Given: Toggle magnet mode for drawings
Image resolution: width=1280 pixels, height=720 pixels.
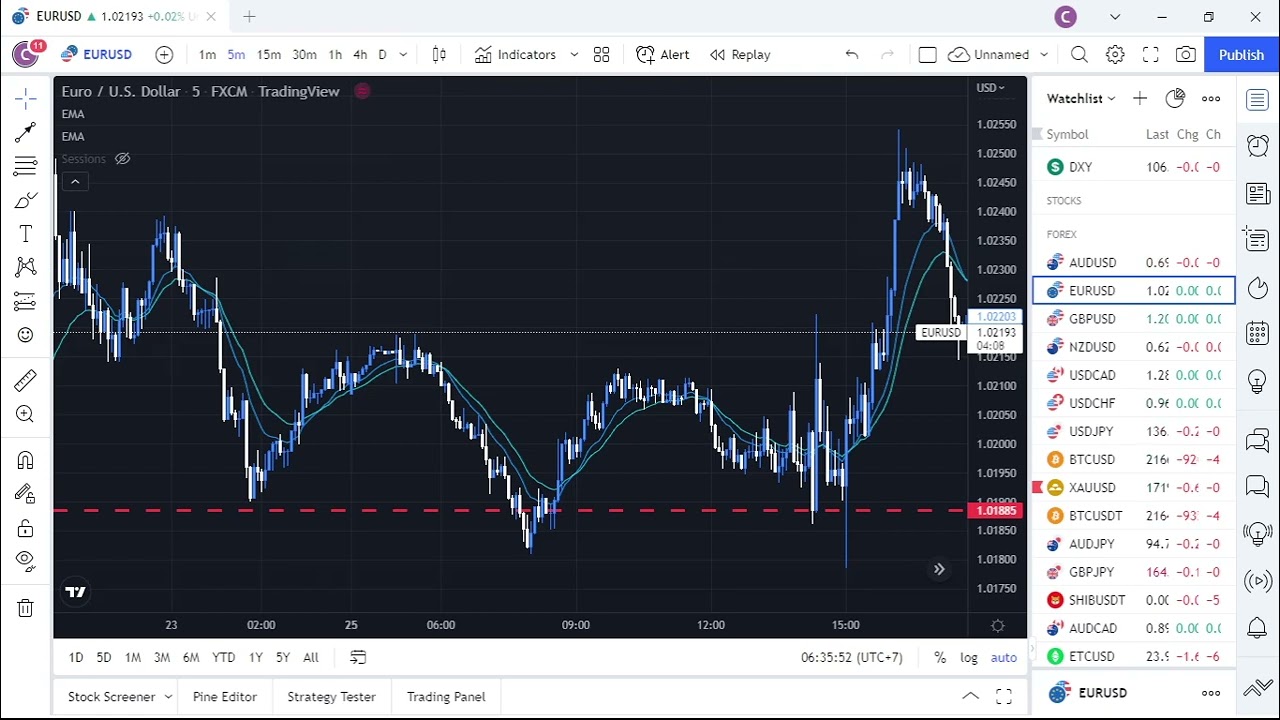Looking at the screenshot, I should tap(26, 460).
